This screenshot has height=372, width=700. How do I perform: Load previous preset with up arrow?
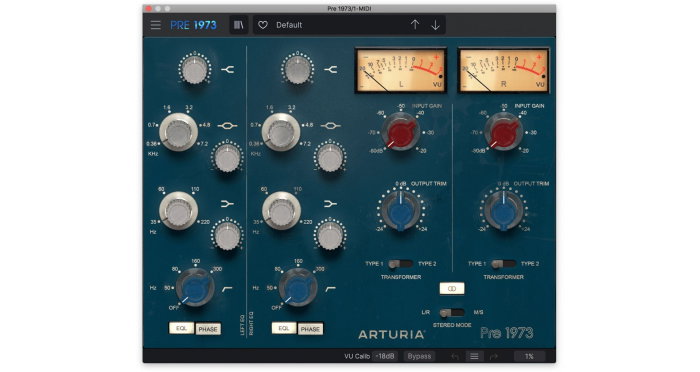415,25
